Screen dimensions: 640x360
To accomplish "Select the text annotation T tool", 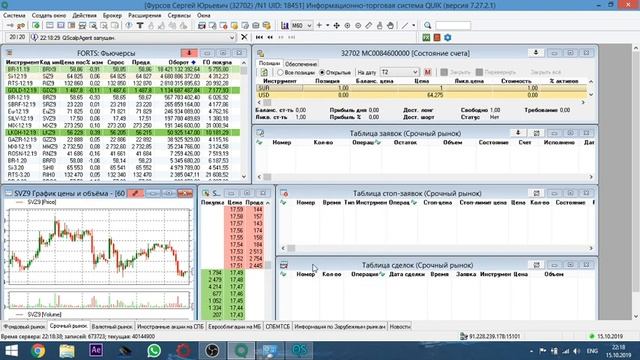I will 140,25.
